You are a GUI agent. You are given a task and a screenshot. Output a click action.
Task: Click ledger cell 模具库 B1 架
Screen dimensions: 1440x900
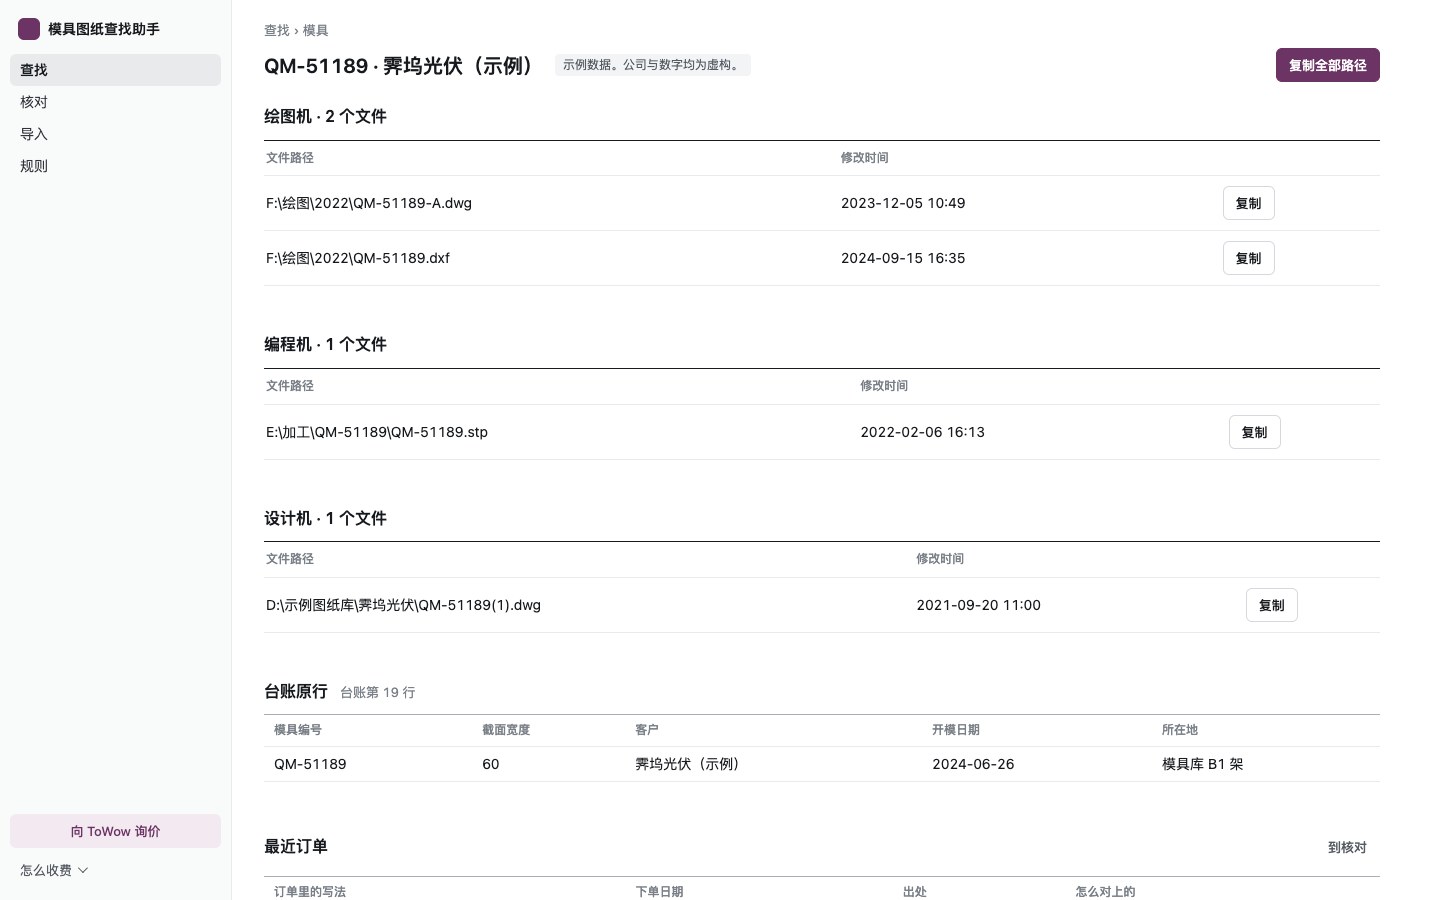tap(1202, 764)
